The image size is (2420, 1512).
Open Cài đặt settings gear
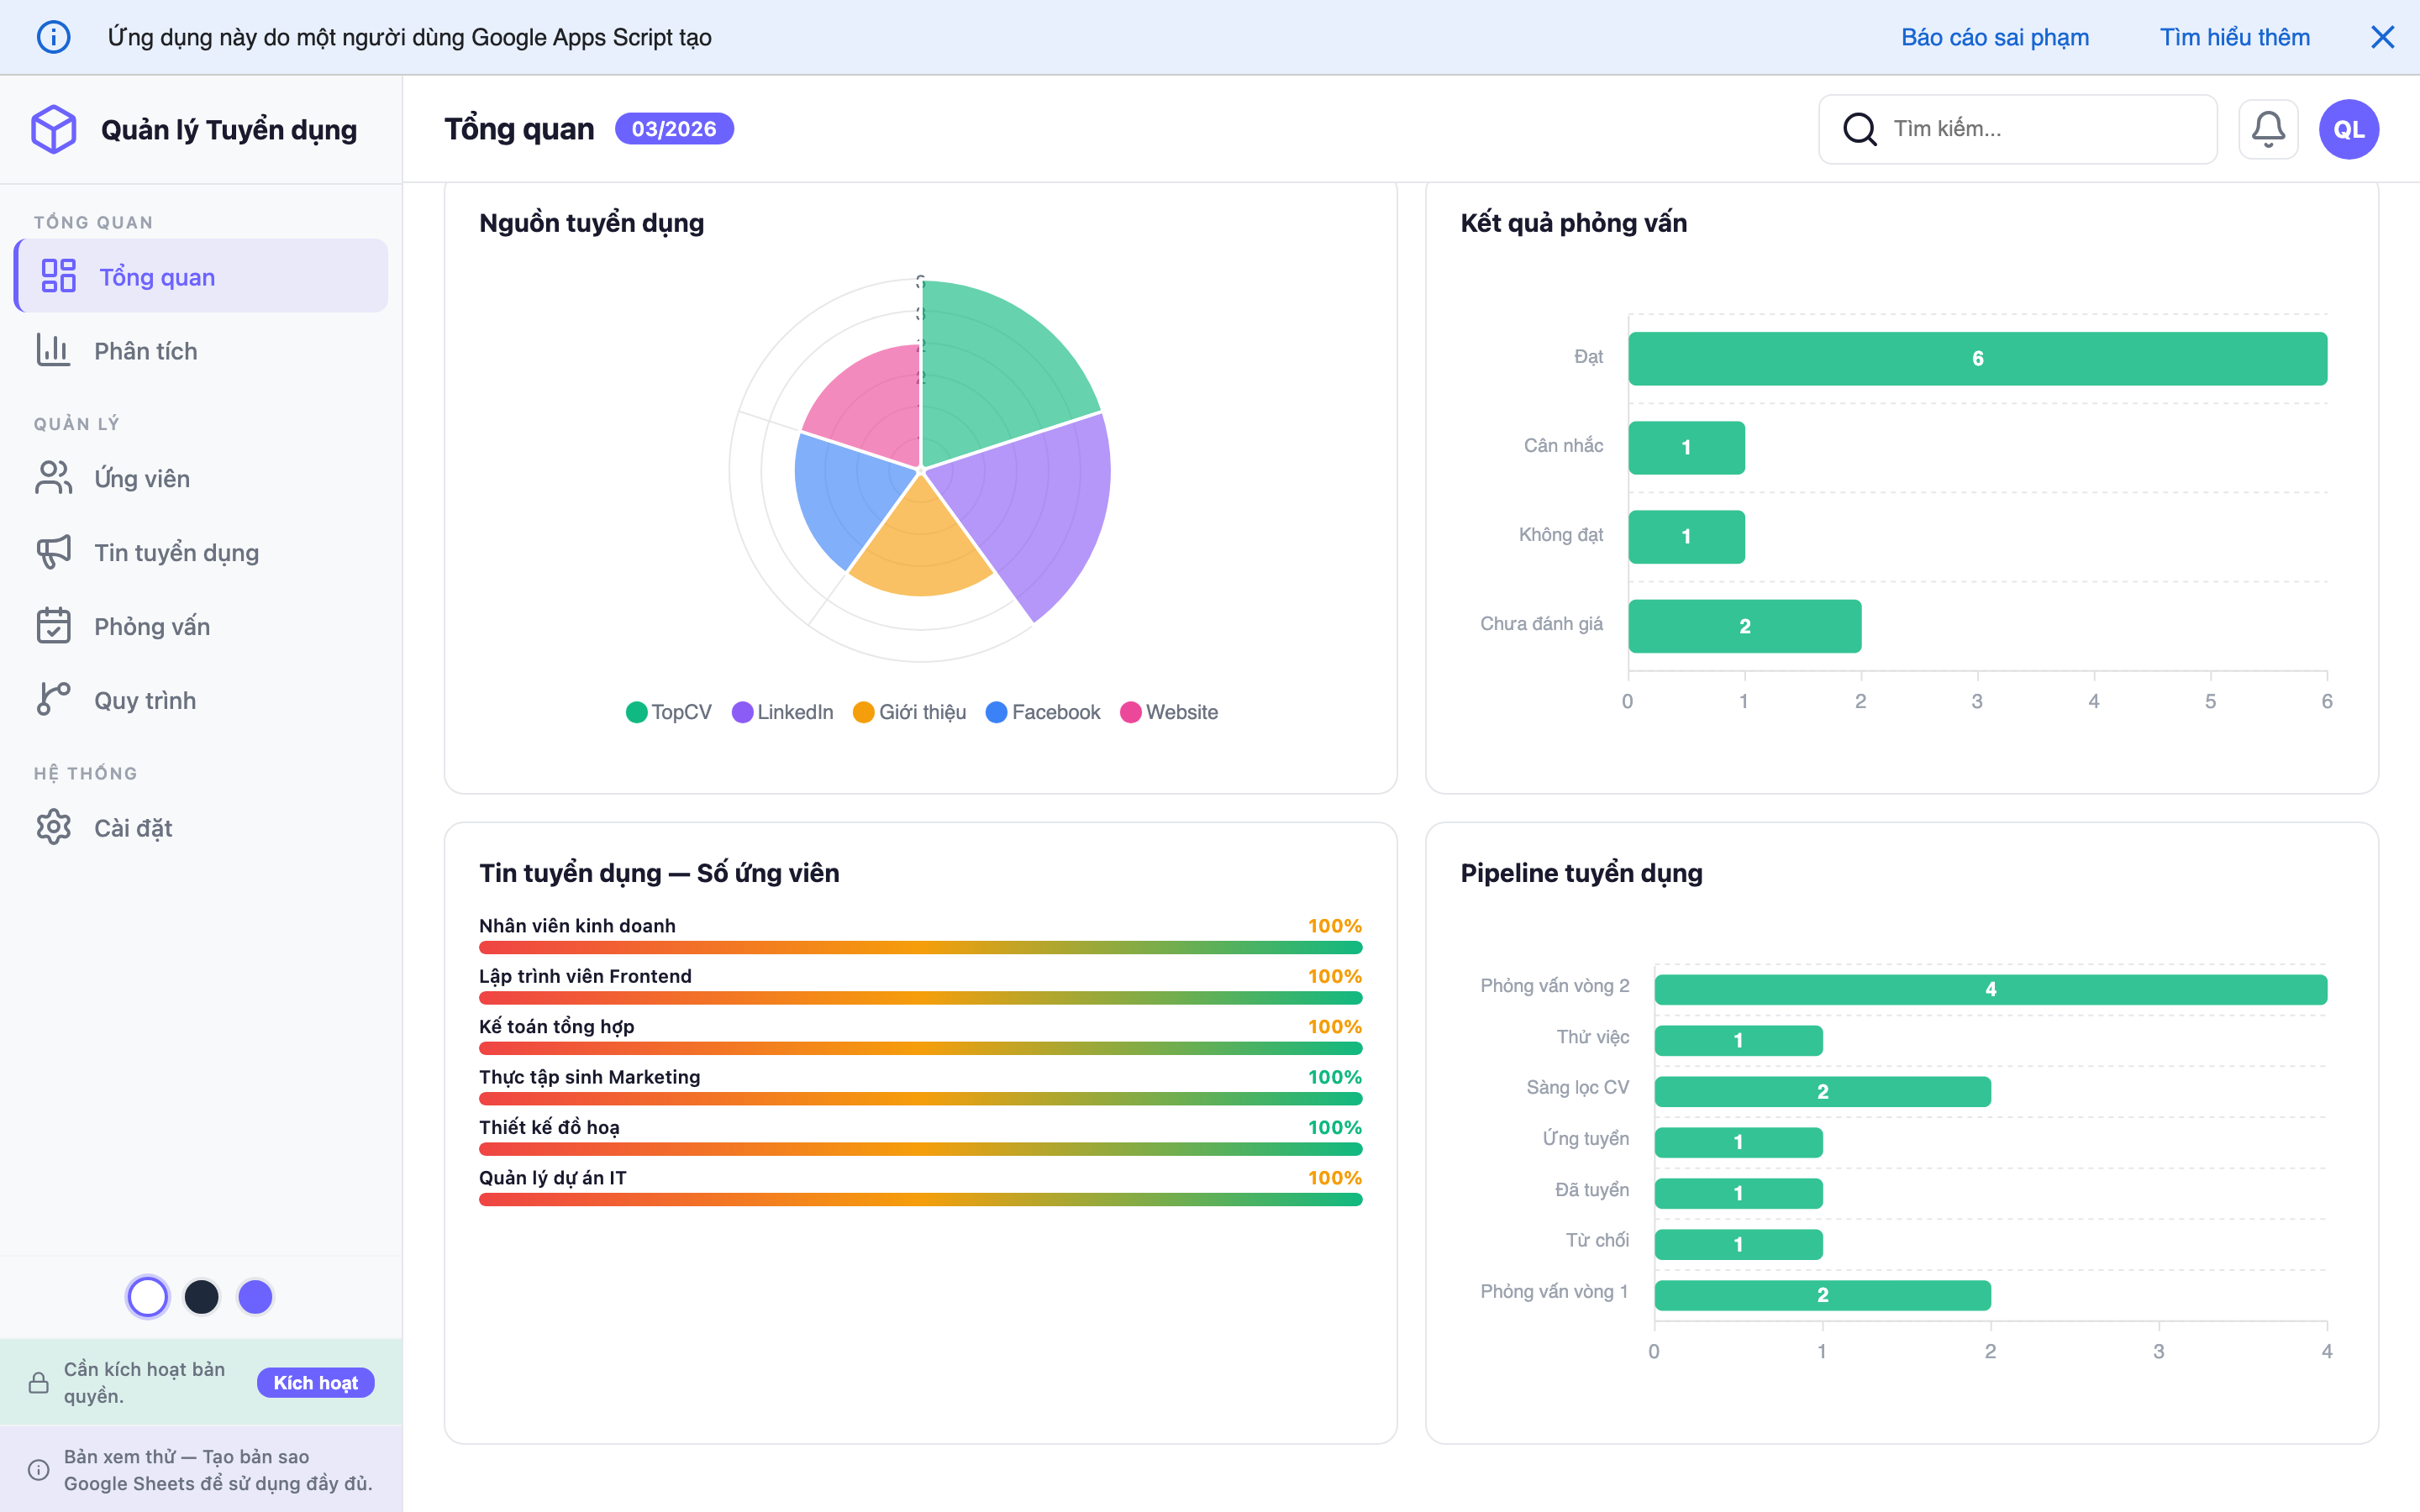click(x=132, y=828)
